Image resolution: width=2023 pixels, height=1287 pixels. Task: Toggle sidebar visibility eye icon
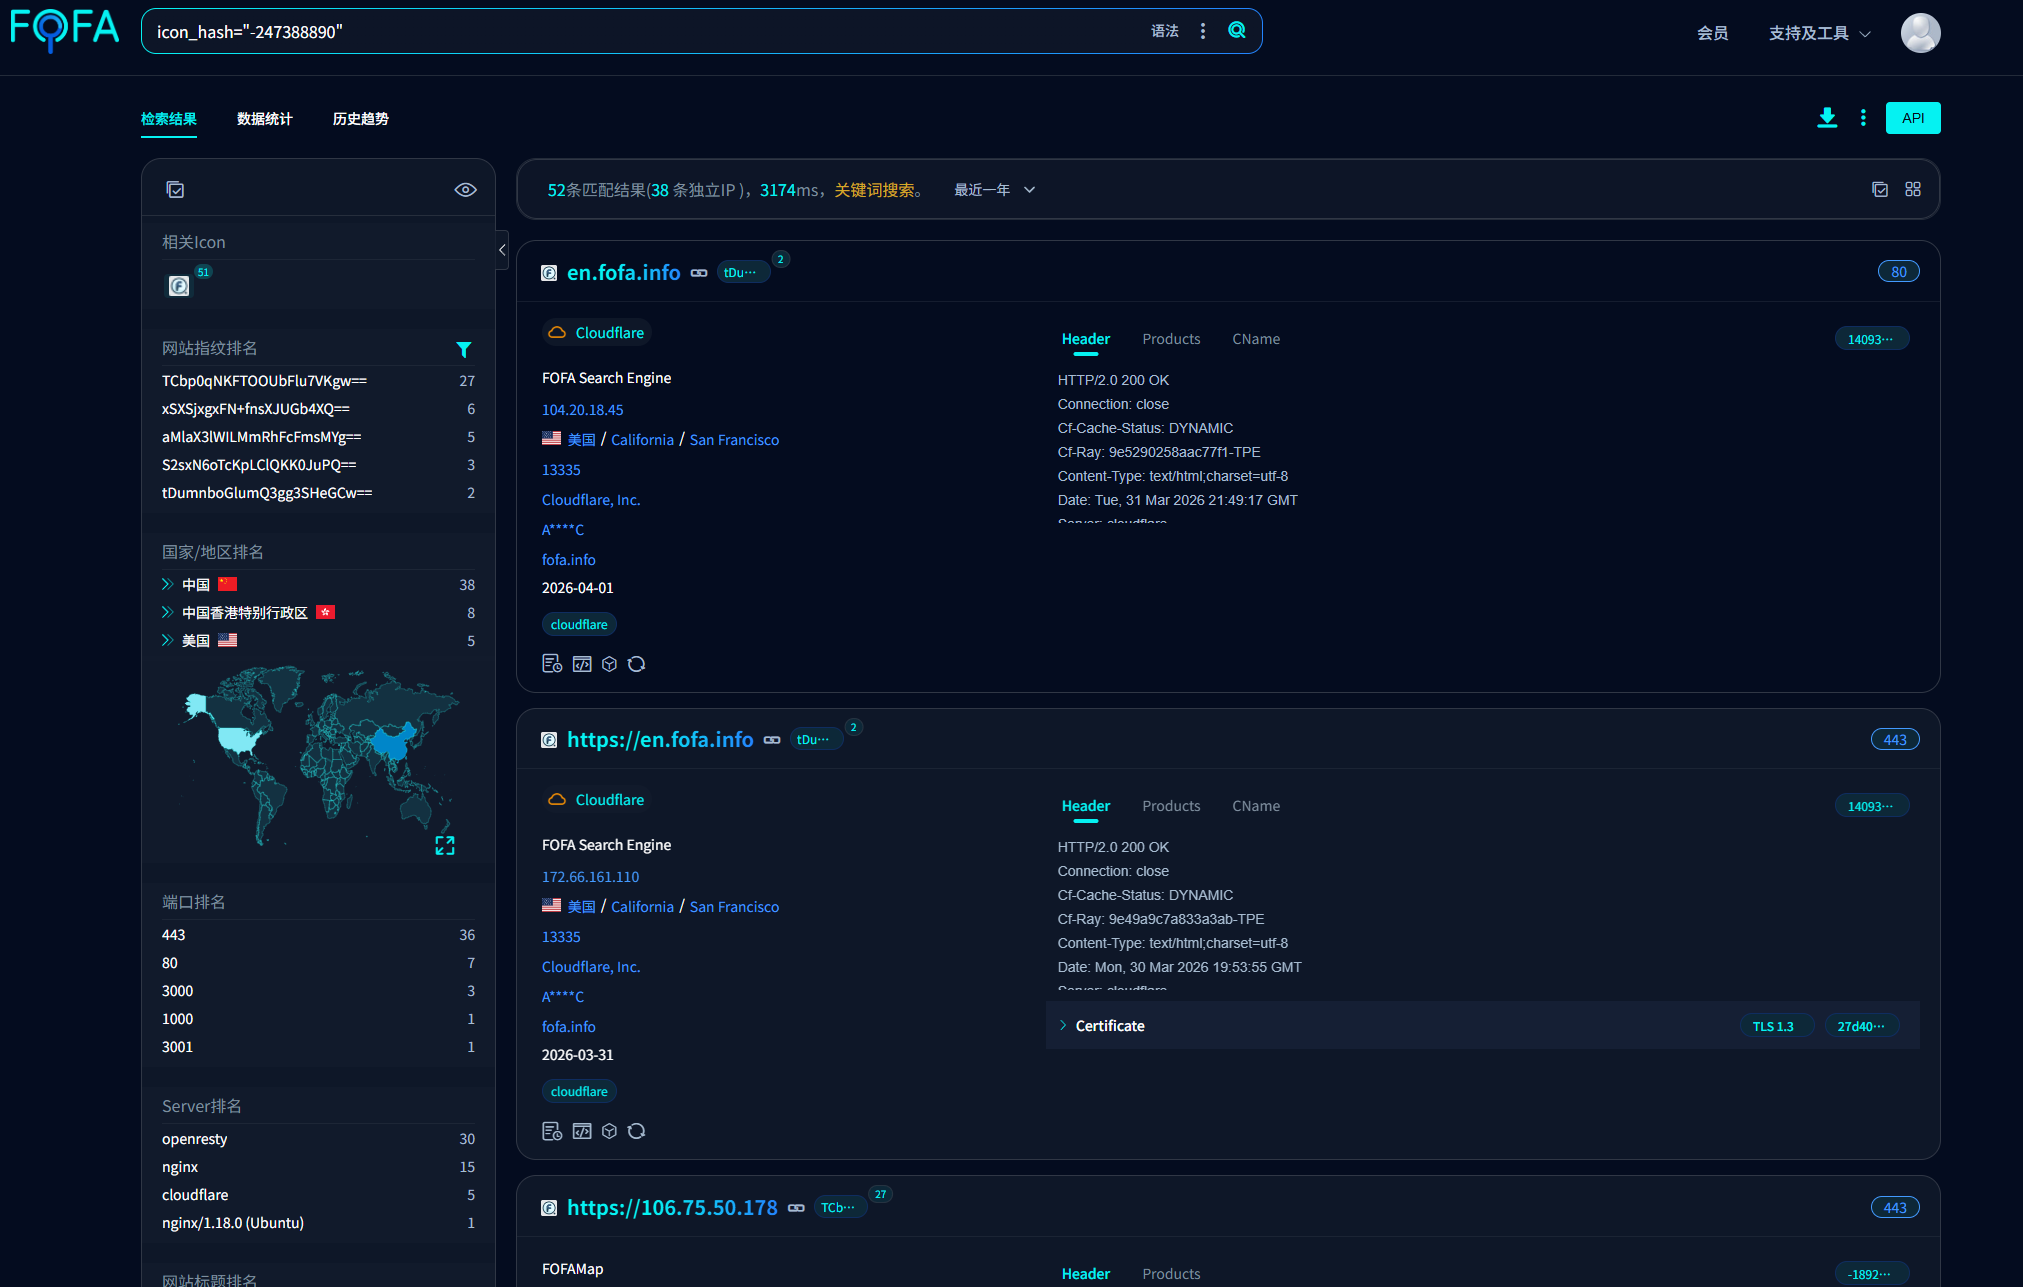tap(465, 189)
